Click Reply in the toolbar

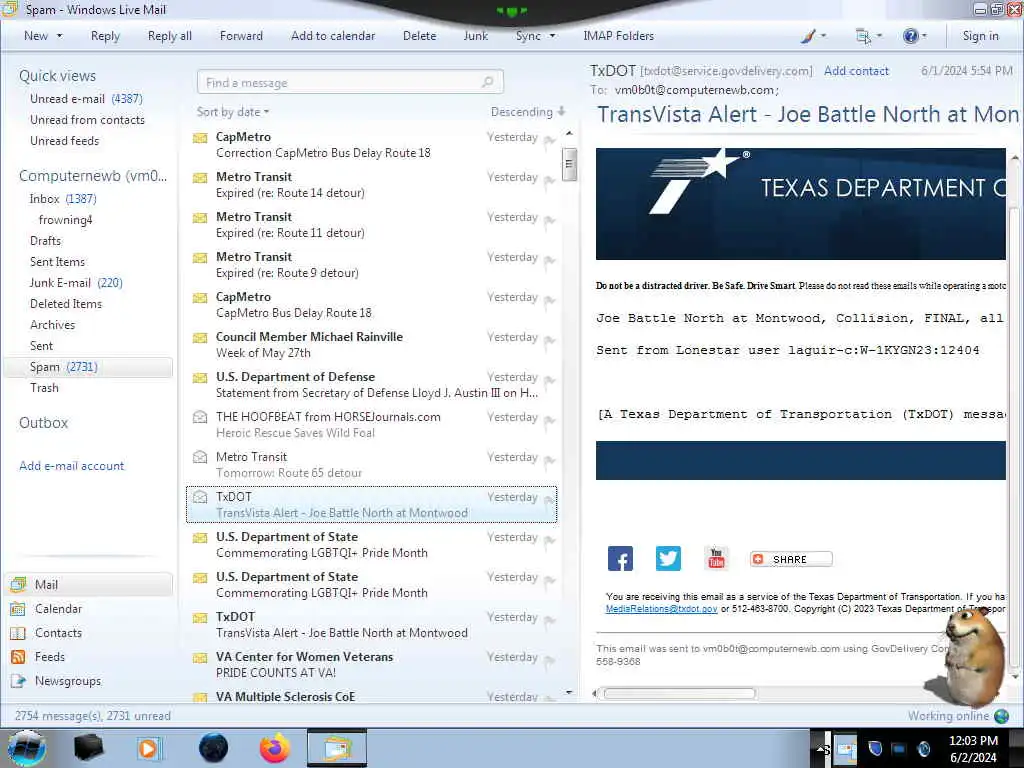coord(105,36)
